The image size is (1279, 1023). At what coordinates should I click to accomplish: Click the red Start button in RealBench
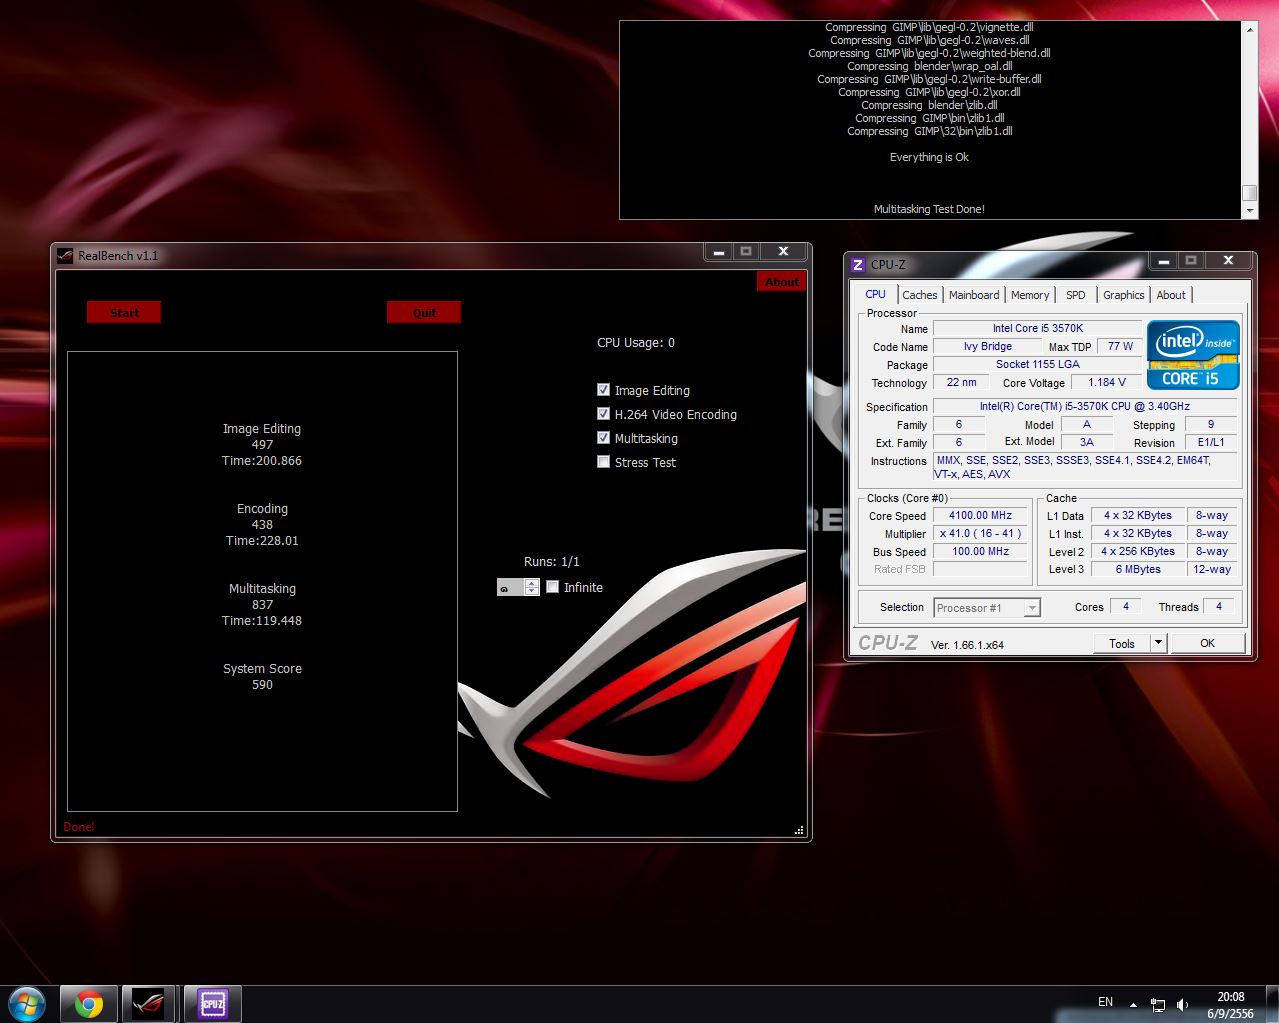click(124, 313)
